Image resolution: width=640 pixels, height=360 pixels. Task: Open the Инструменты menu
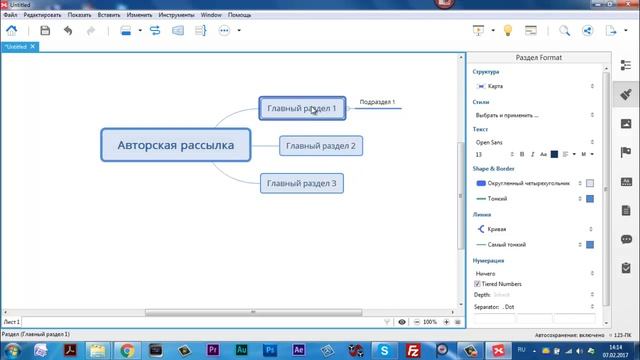176,15
